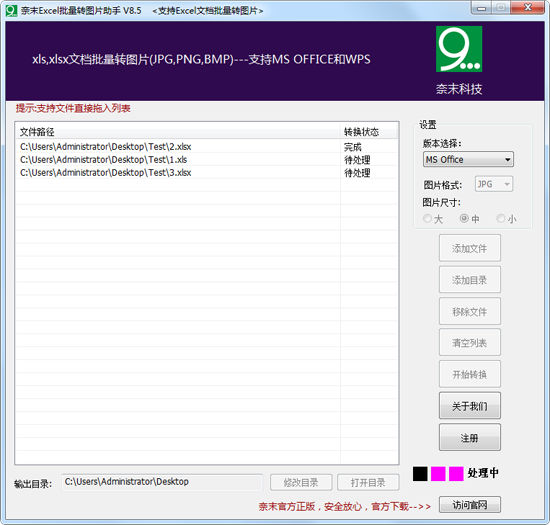Click the 处理中 status label
Viewport: 550px width, 525px height.
(x=483, y=473)
